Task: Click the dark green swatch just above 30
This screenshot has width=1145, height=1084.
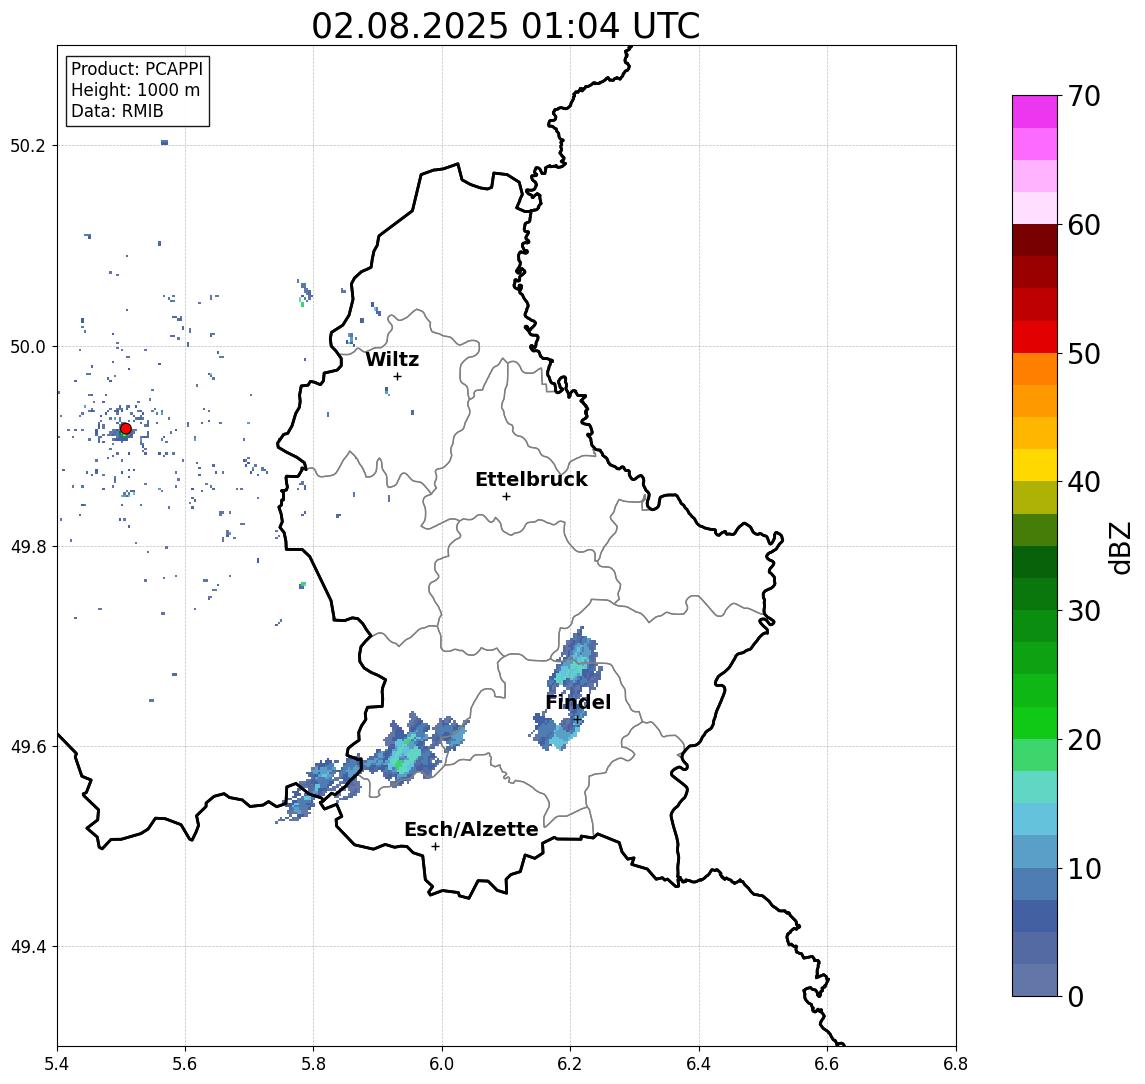Action: 1035,594
